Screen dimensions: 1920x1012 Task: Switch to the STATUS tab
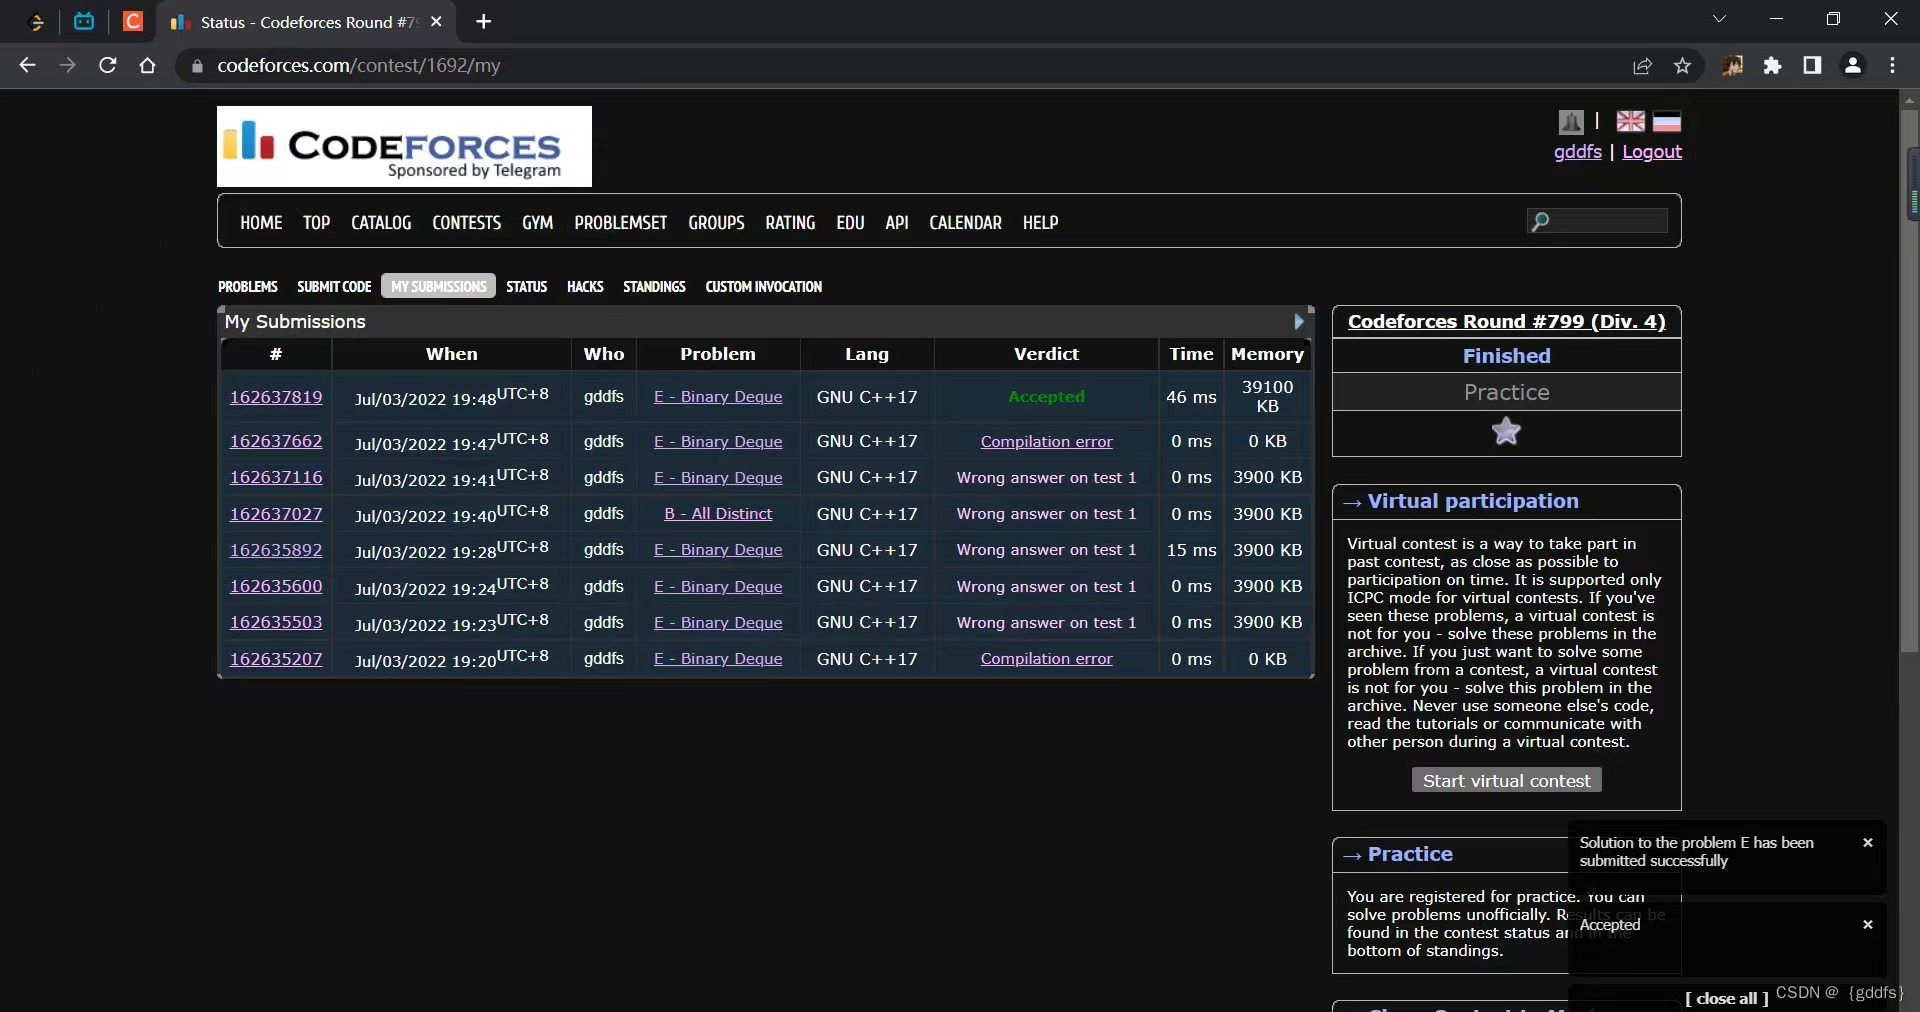click(x=526, y=287)
